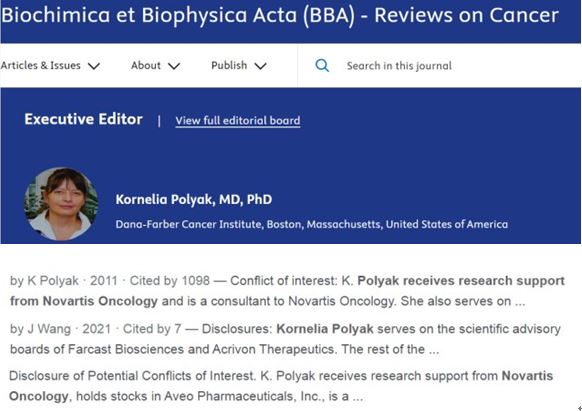Image resolution: width=582 pixels, height=411 pixels.
Task: Click Kornelia Polyak's profile photo
Action: point(61,203)
